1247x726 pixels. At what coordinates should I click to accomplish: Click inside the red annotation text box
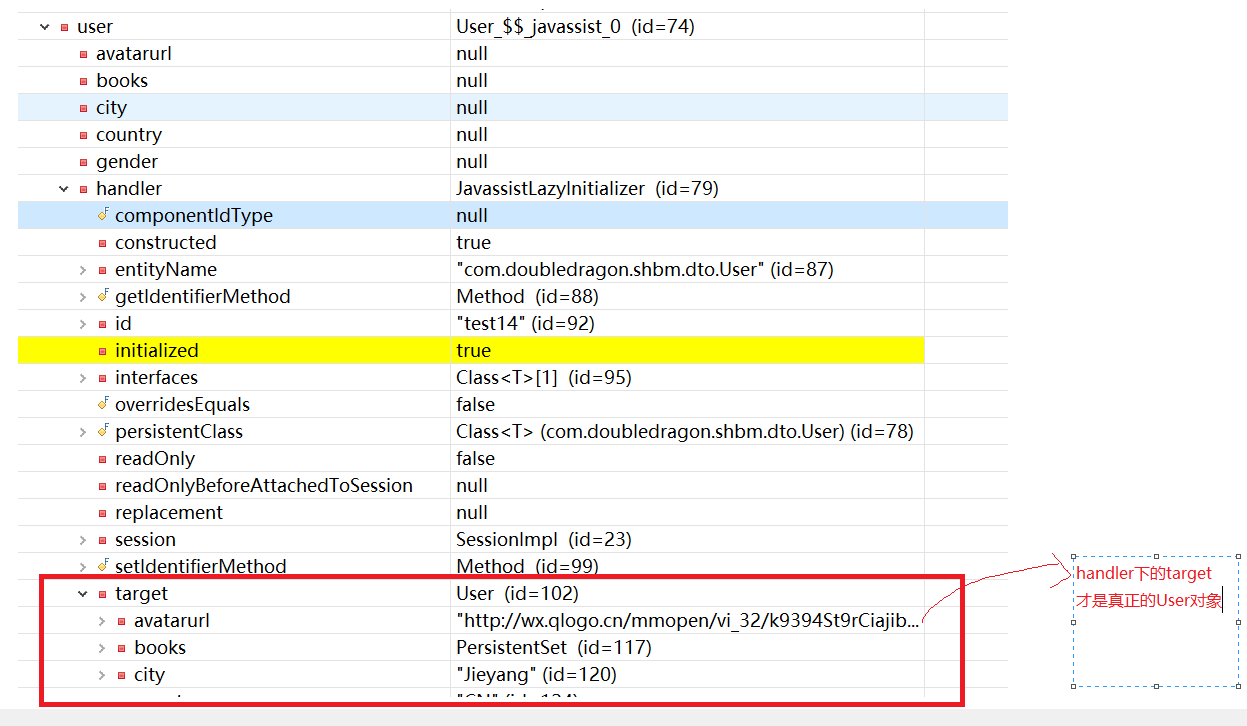(1155, 621)
